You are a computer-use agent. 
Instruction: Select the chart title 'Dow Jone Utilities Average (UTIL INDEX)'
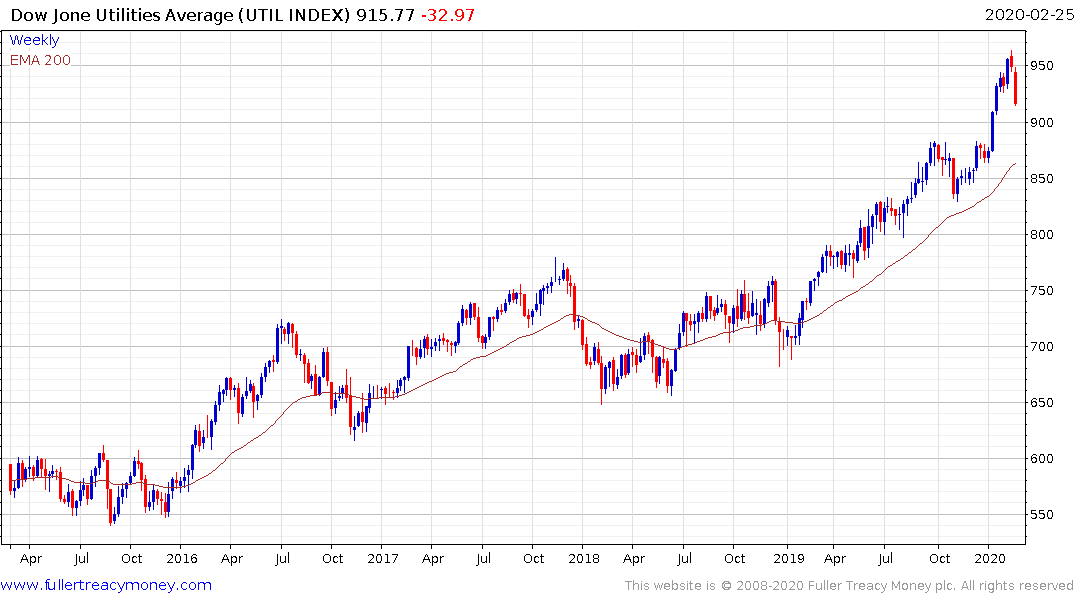click(x=180, y=15)
